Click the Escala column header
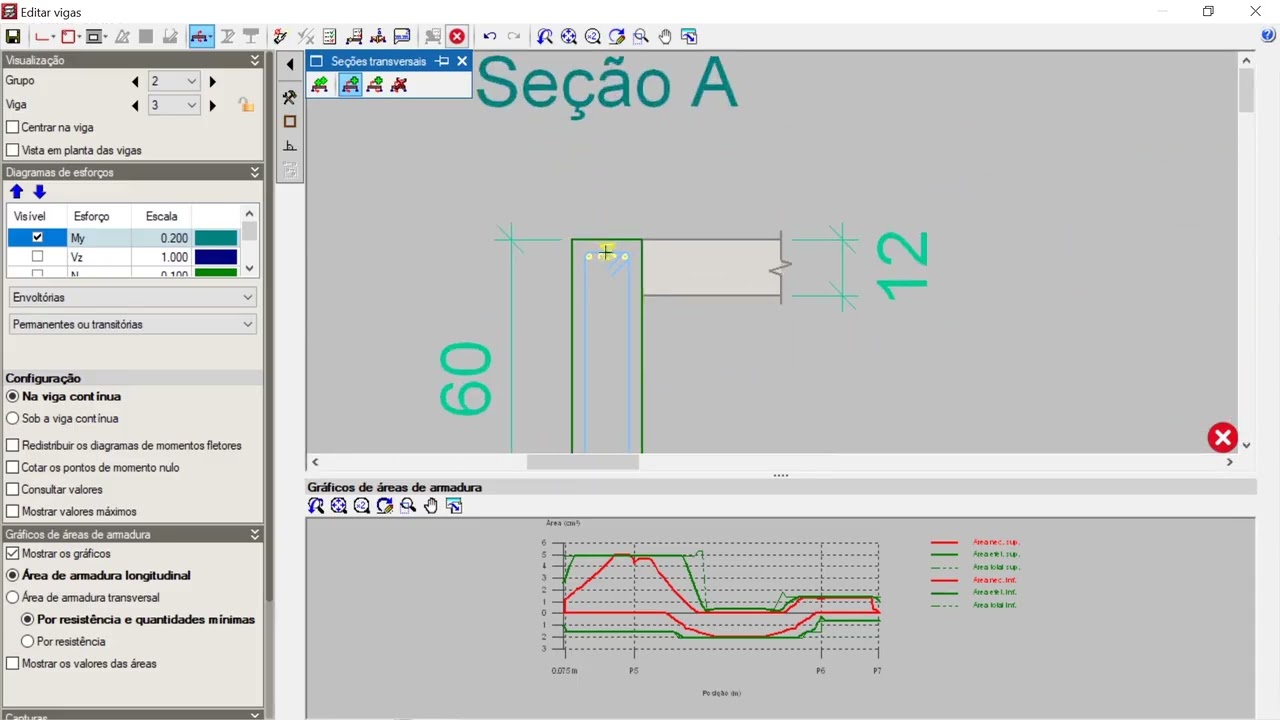This screenshot has width=1280, height=720. click(161, 216)
